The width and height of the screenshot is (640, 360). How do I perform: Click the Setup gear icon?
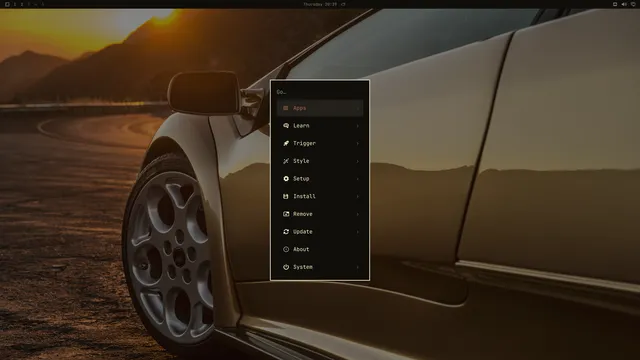(286, 179)
